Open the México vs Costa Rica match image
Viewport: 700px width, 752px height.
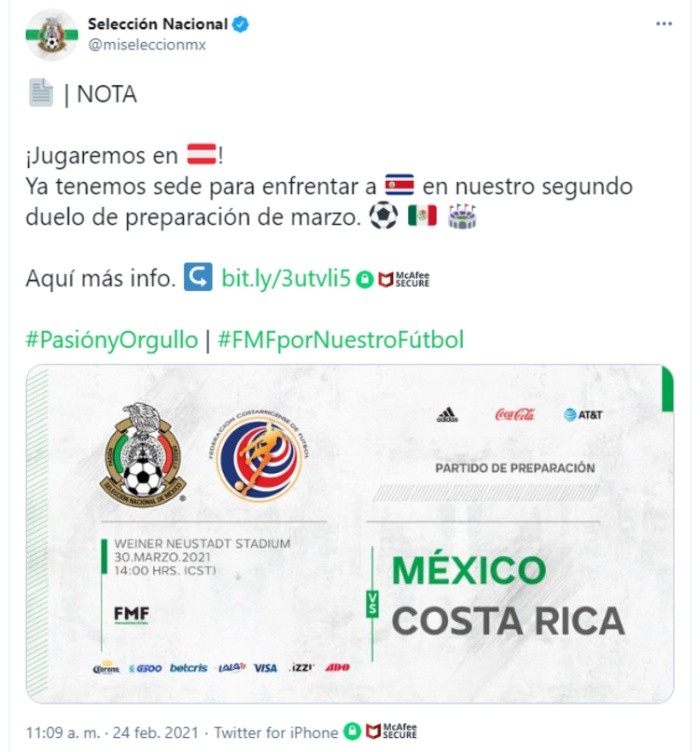click(350, 534)
